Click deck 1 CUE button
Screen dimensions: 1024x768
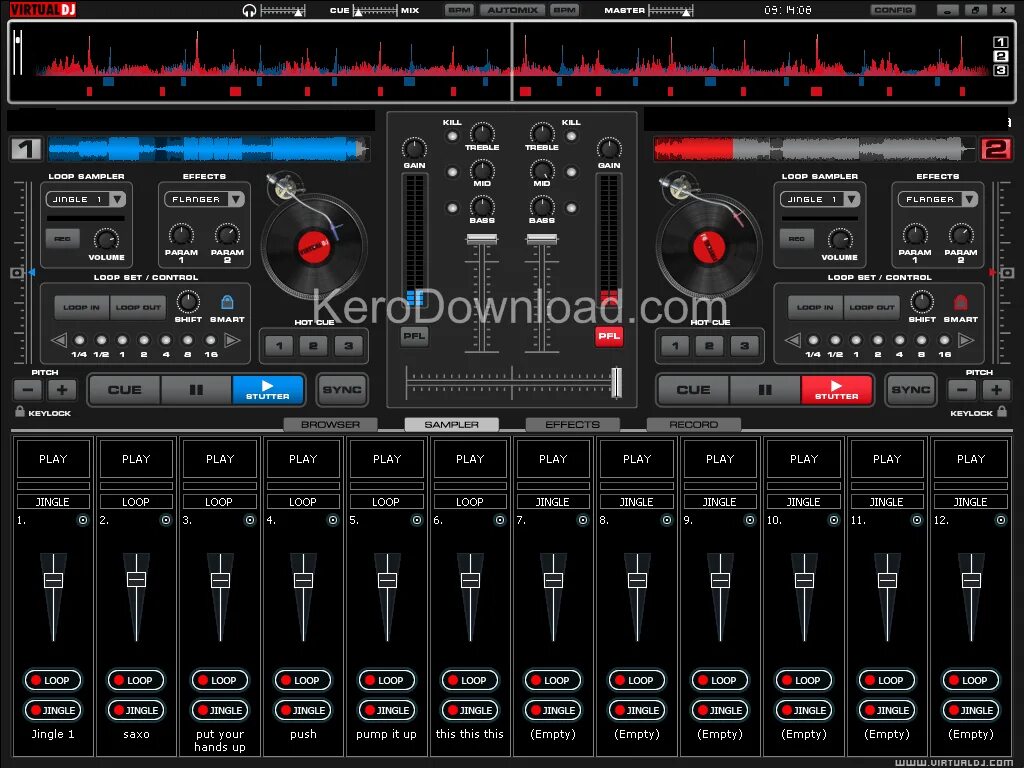[124, 390]
